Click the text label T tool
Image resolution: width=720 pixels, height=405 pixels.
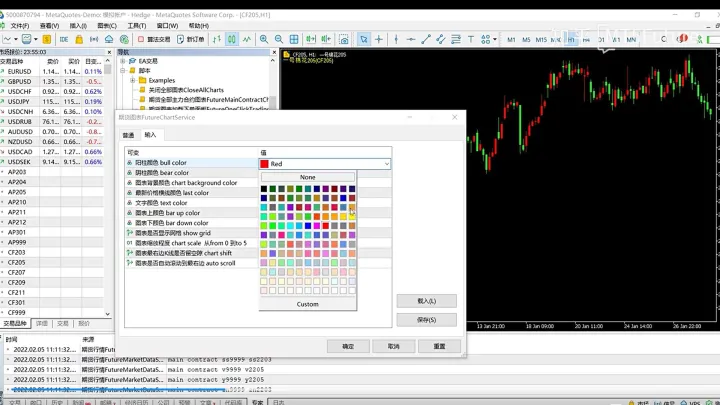click(x=471, y=39)
